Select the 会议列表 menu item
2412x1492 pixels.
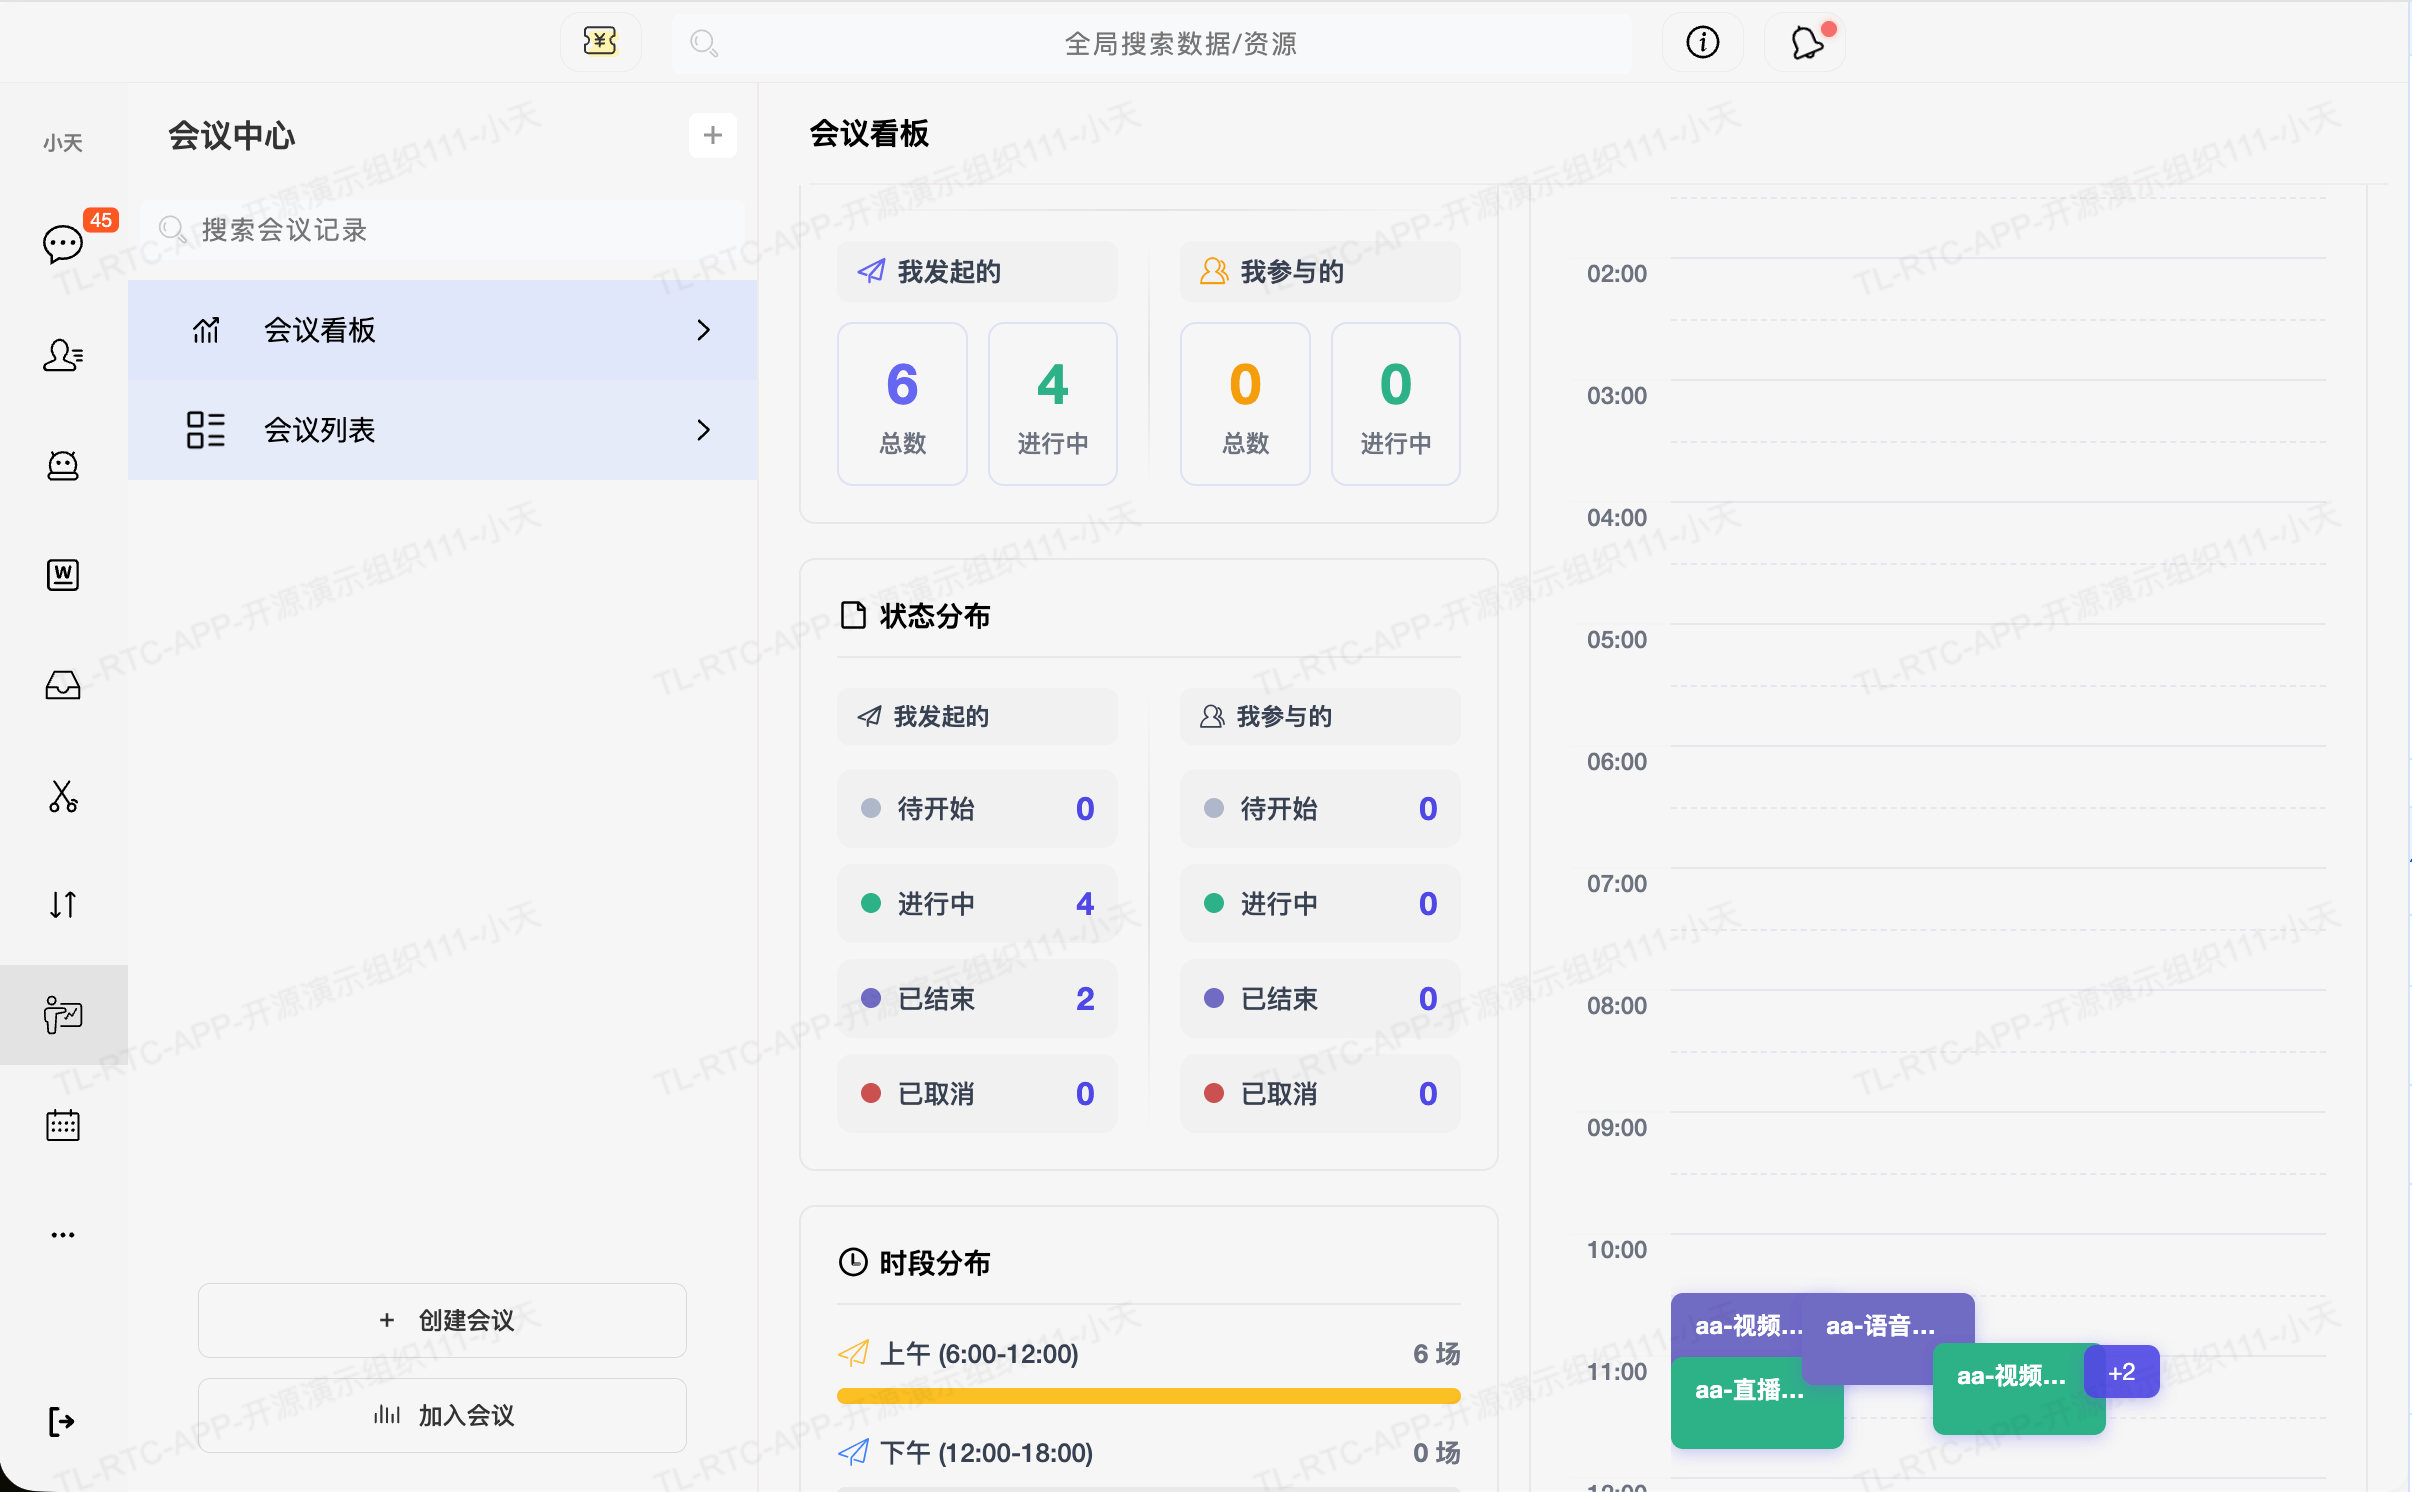pyautogui.click(x=320, y=430)
